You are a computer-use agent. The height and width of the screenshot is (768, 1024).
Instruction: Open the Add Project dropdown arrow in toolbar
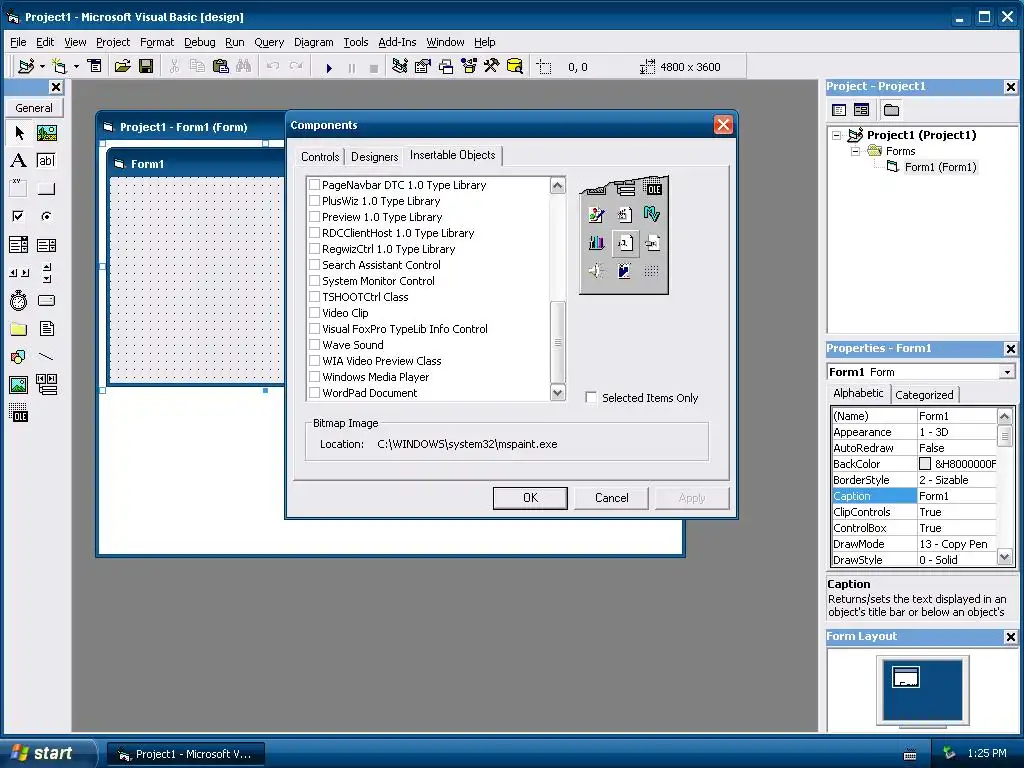tap(42, 66)
